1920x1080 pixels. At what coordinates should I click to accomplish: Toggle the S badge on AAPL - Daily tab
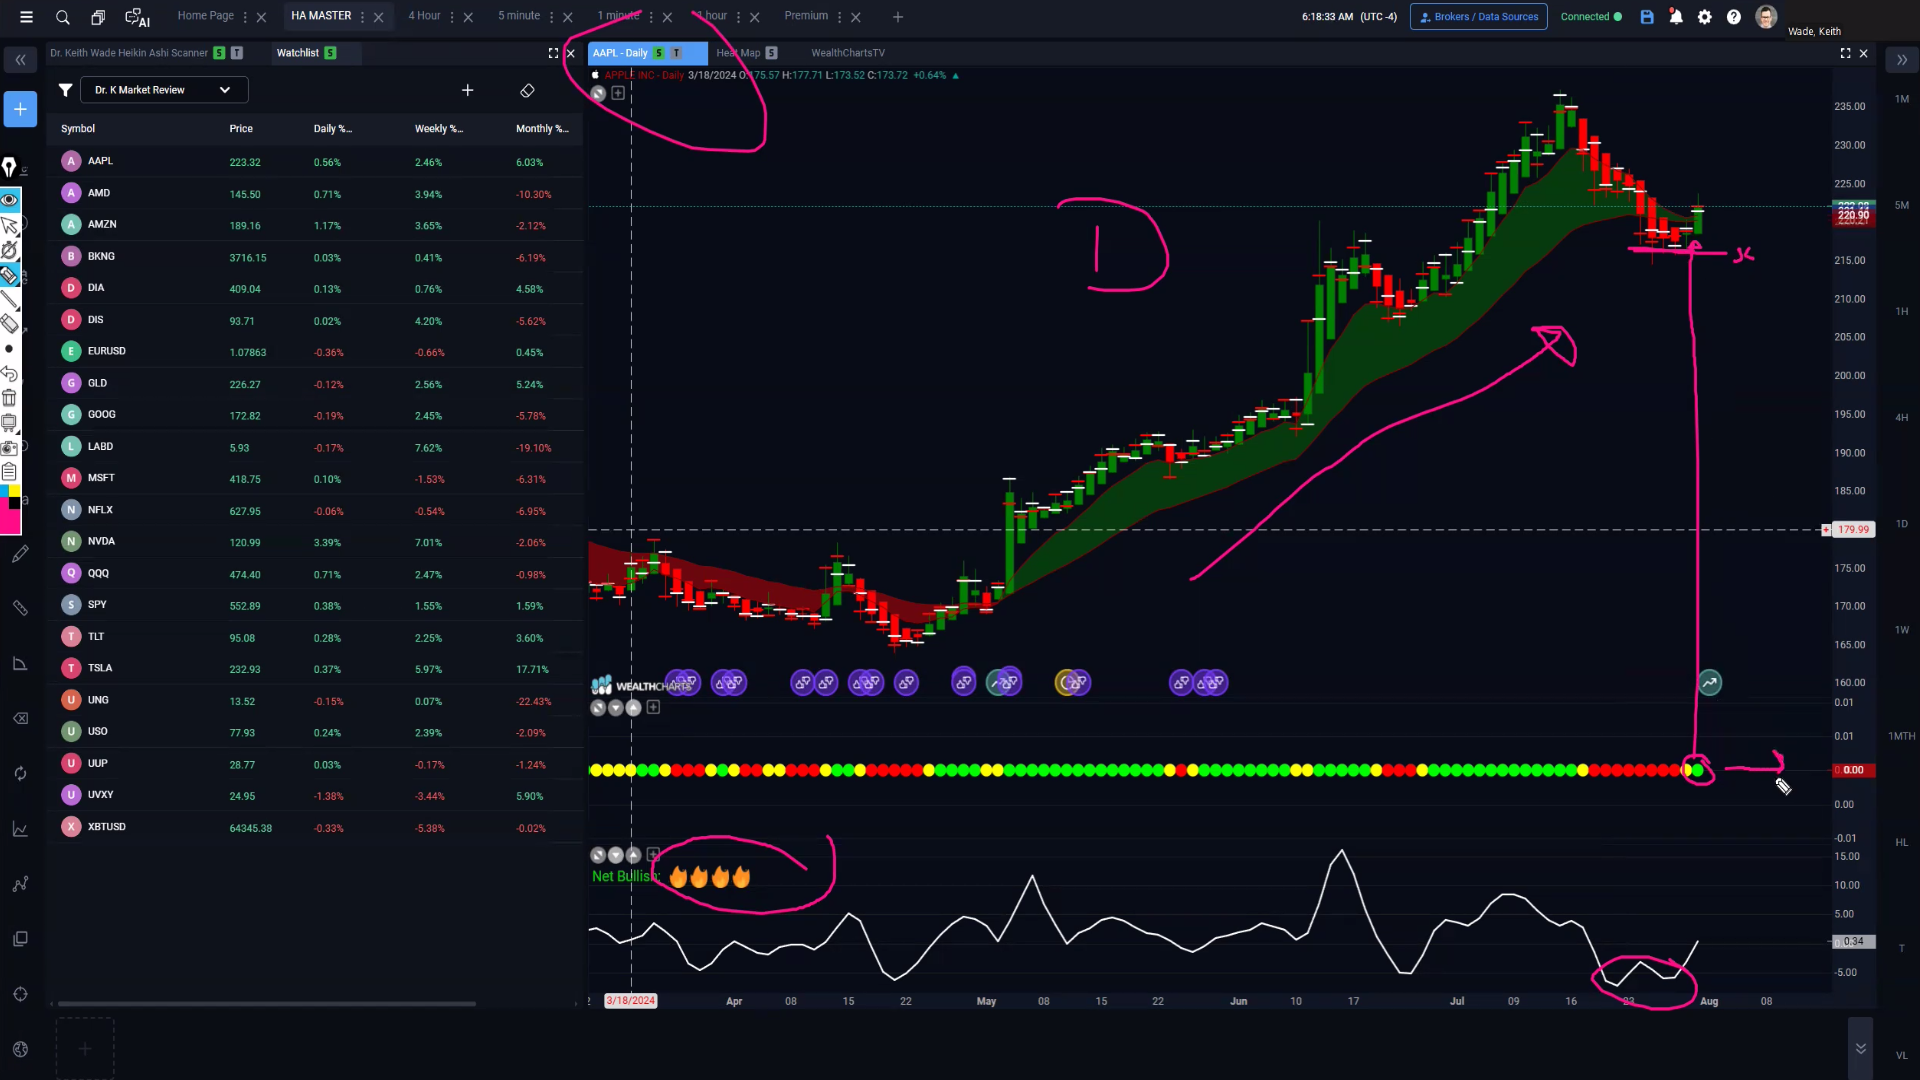pos(659,53)
